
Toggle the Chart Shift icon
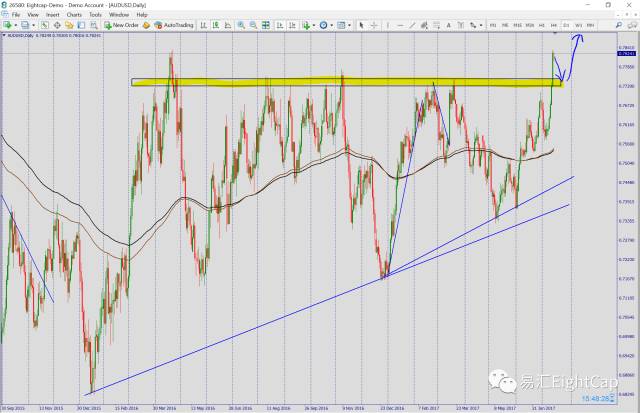(x=292, y=25)
